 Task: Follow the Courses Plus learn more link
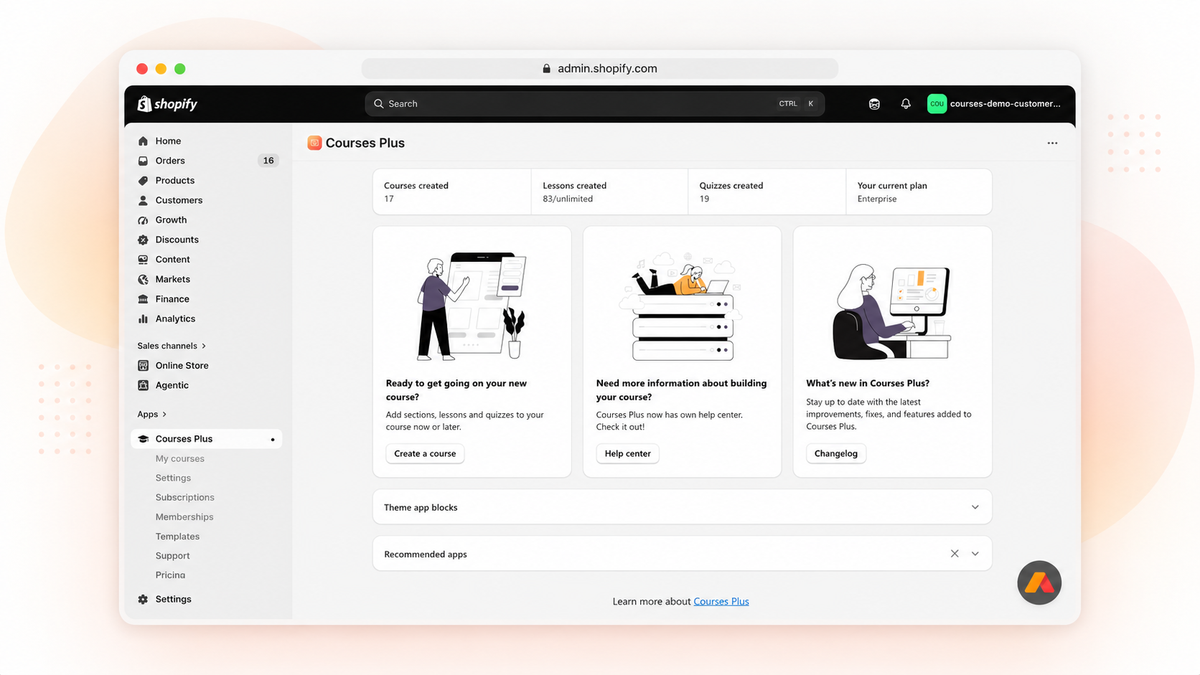click(x=721, y=602)
